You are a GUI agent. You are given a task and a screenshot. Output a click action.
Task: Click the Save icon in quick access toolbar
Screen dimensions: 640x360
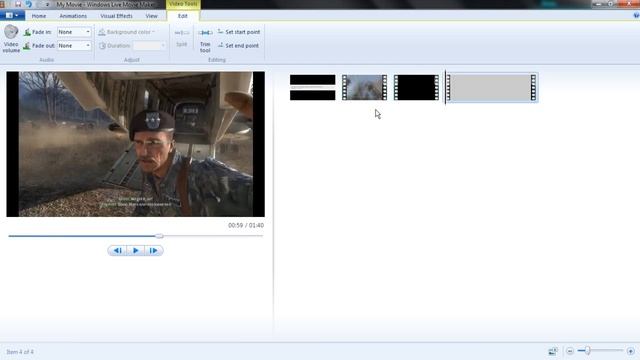pyautogui.click(x=18, y=4)
